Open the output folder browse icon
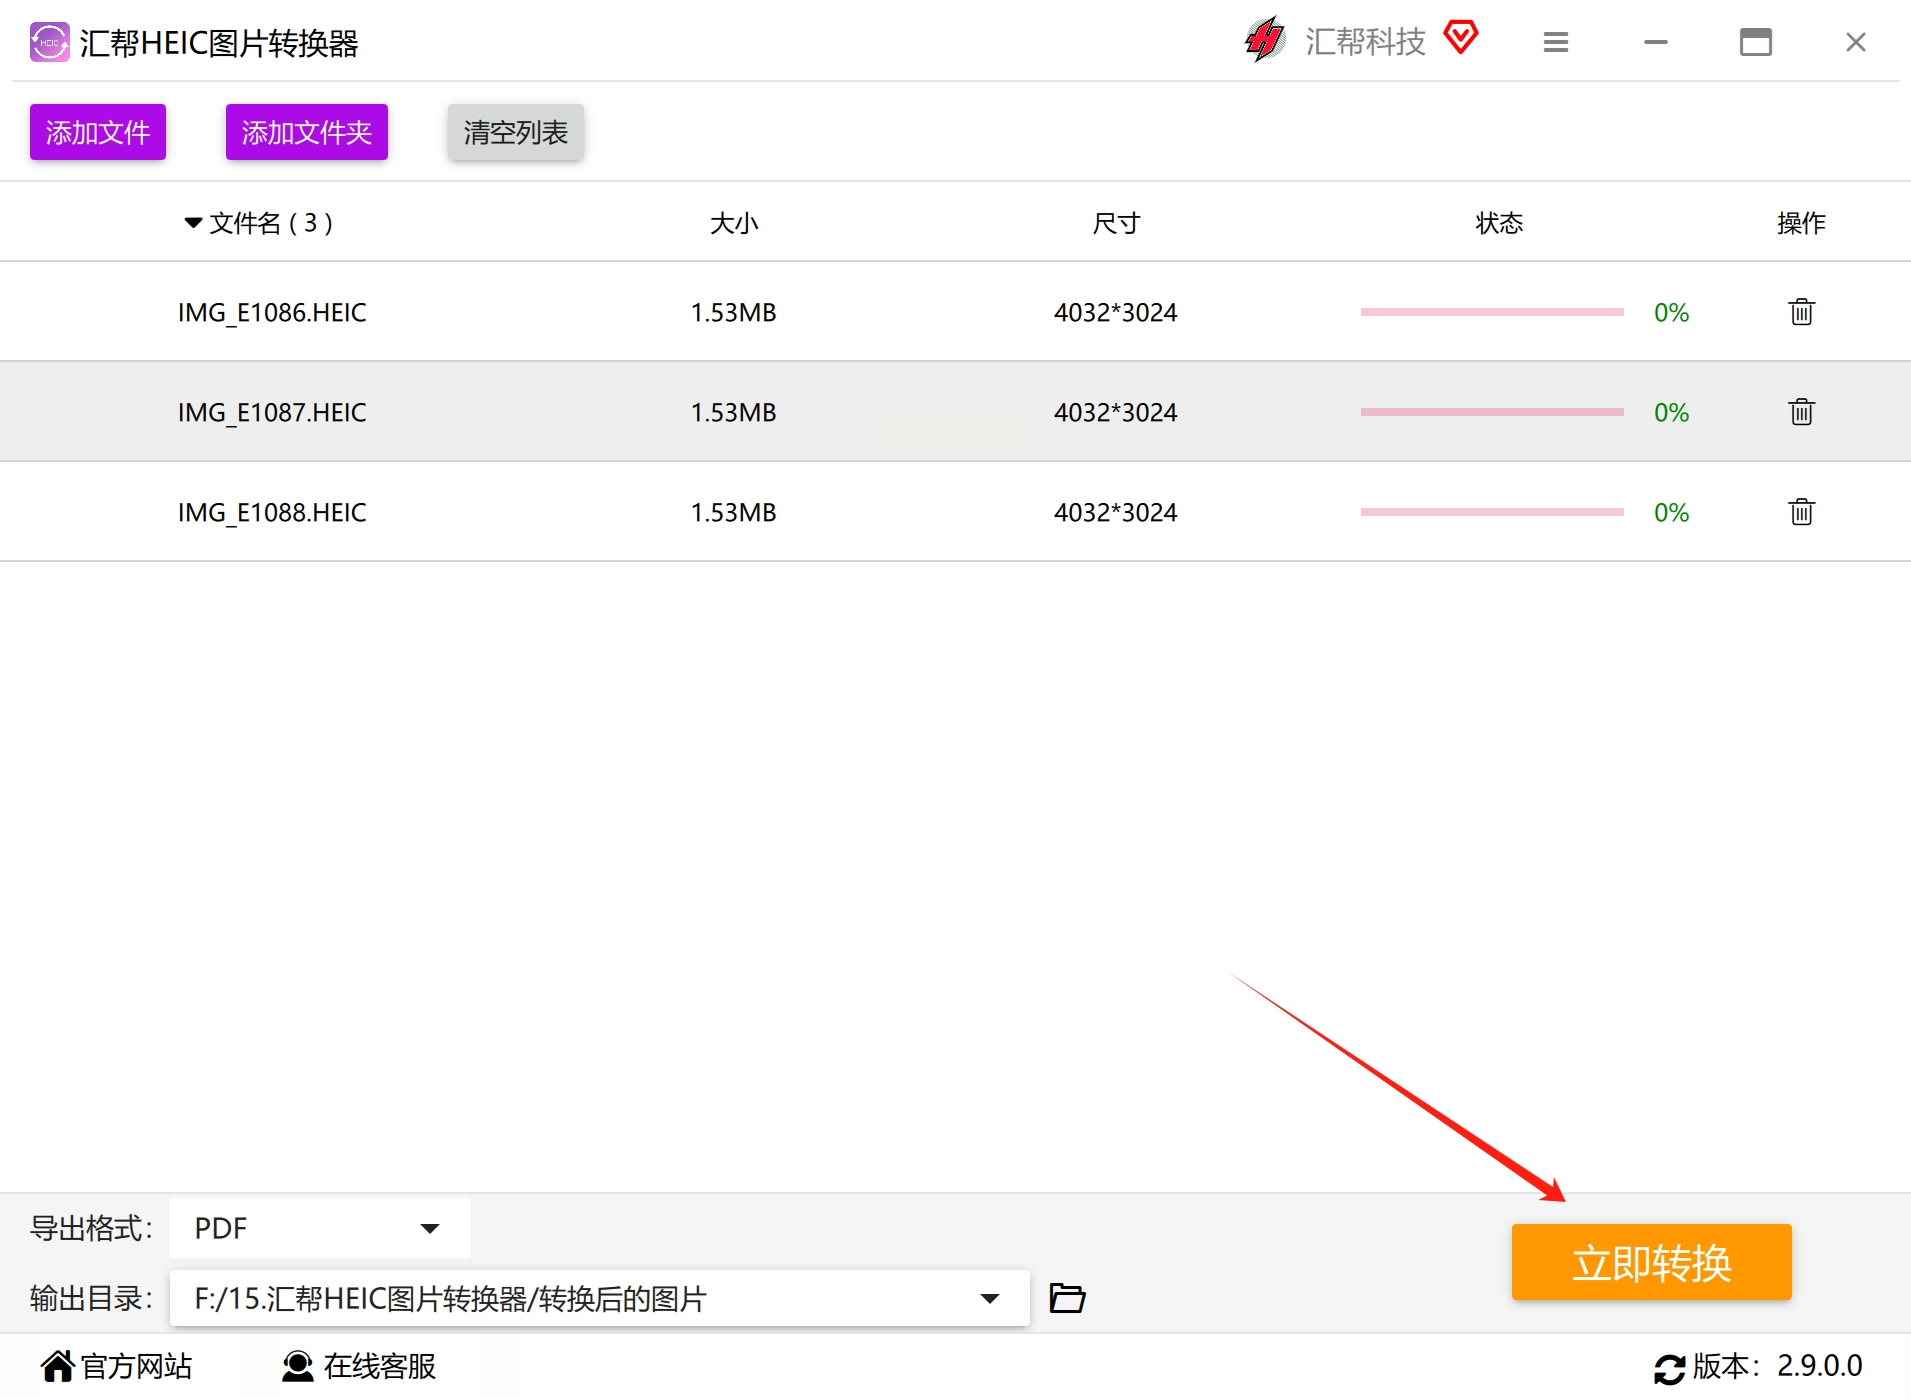The width and height of the screenshot is (1911, 1399). point(1067,1298)
